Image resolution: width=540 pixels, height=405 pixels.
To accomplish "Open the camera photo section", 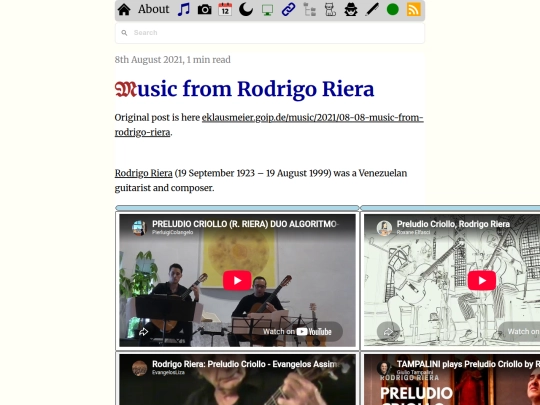I will 205,10.
